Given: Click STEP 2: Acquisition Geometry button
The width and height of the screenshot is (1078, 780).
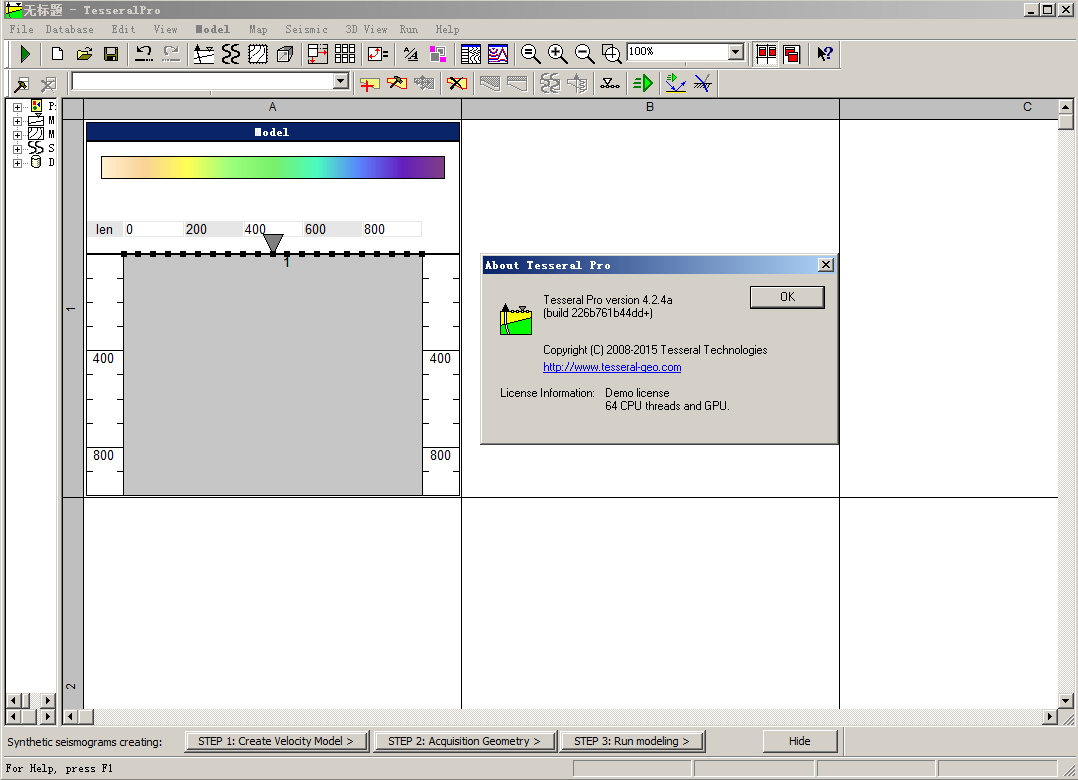Looking at the screenshot, I should (465, 741).
